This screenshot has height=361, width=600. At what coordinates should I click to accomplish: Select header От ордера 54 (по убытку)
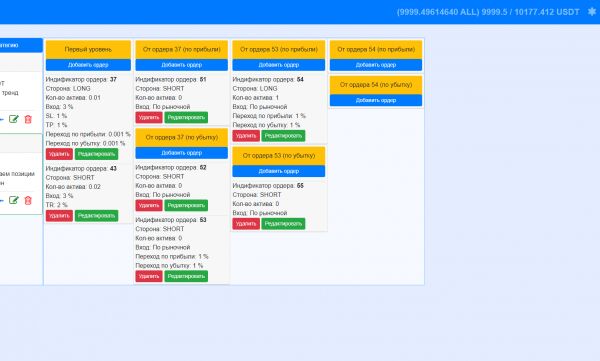pyautogui.click(x=376, y=85)
